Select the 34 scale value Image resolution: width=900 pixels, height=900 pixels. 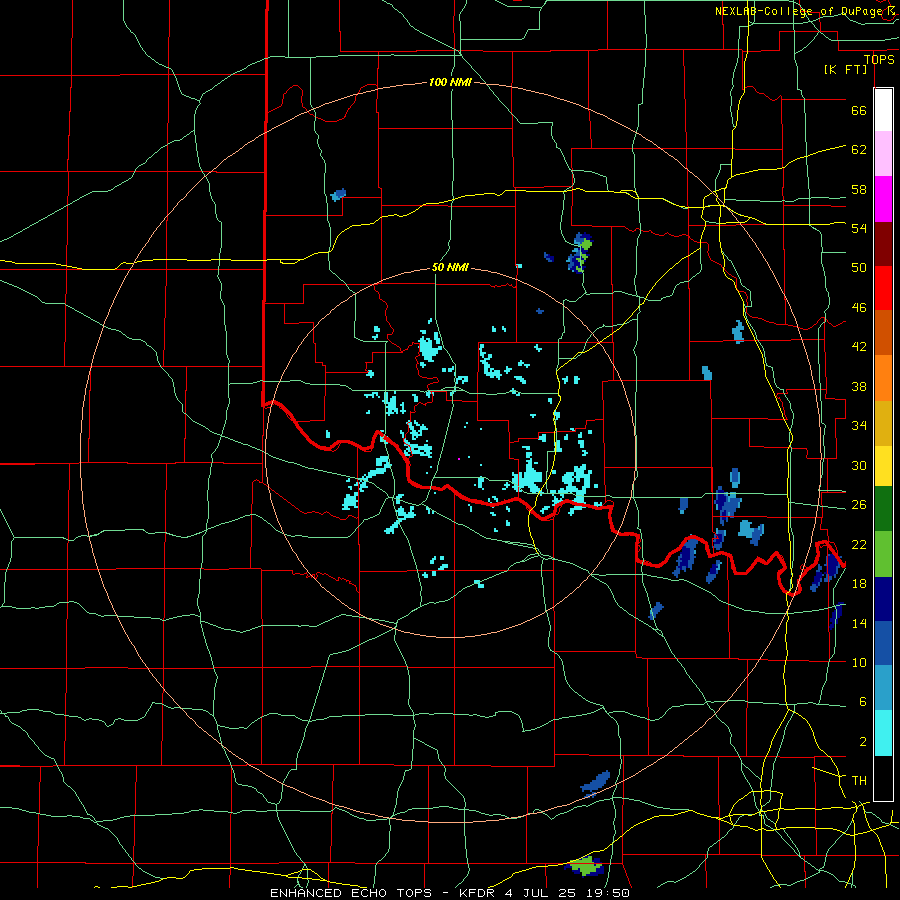coord(859,426)
